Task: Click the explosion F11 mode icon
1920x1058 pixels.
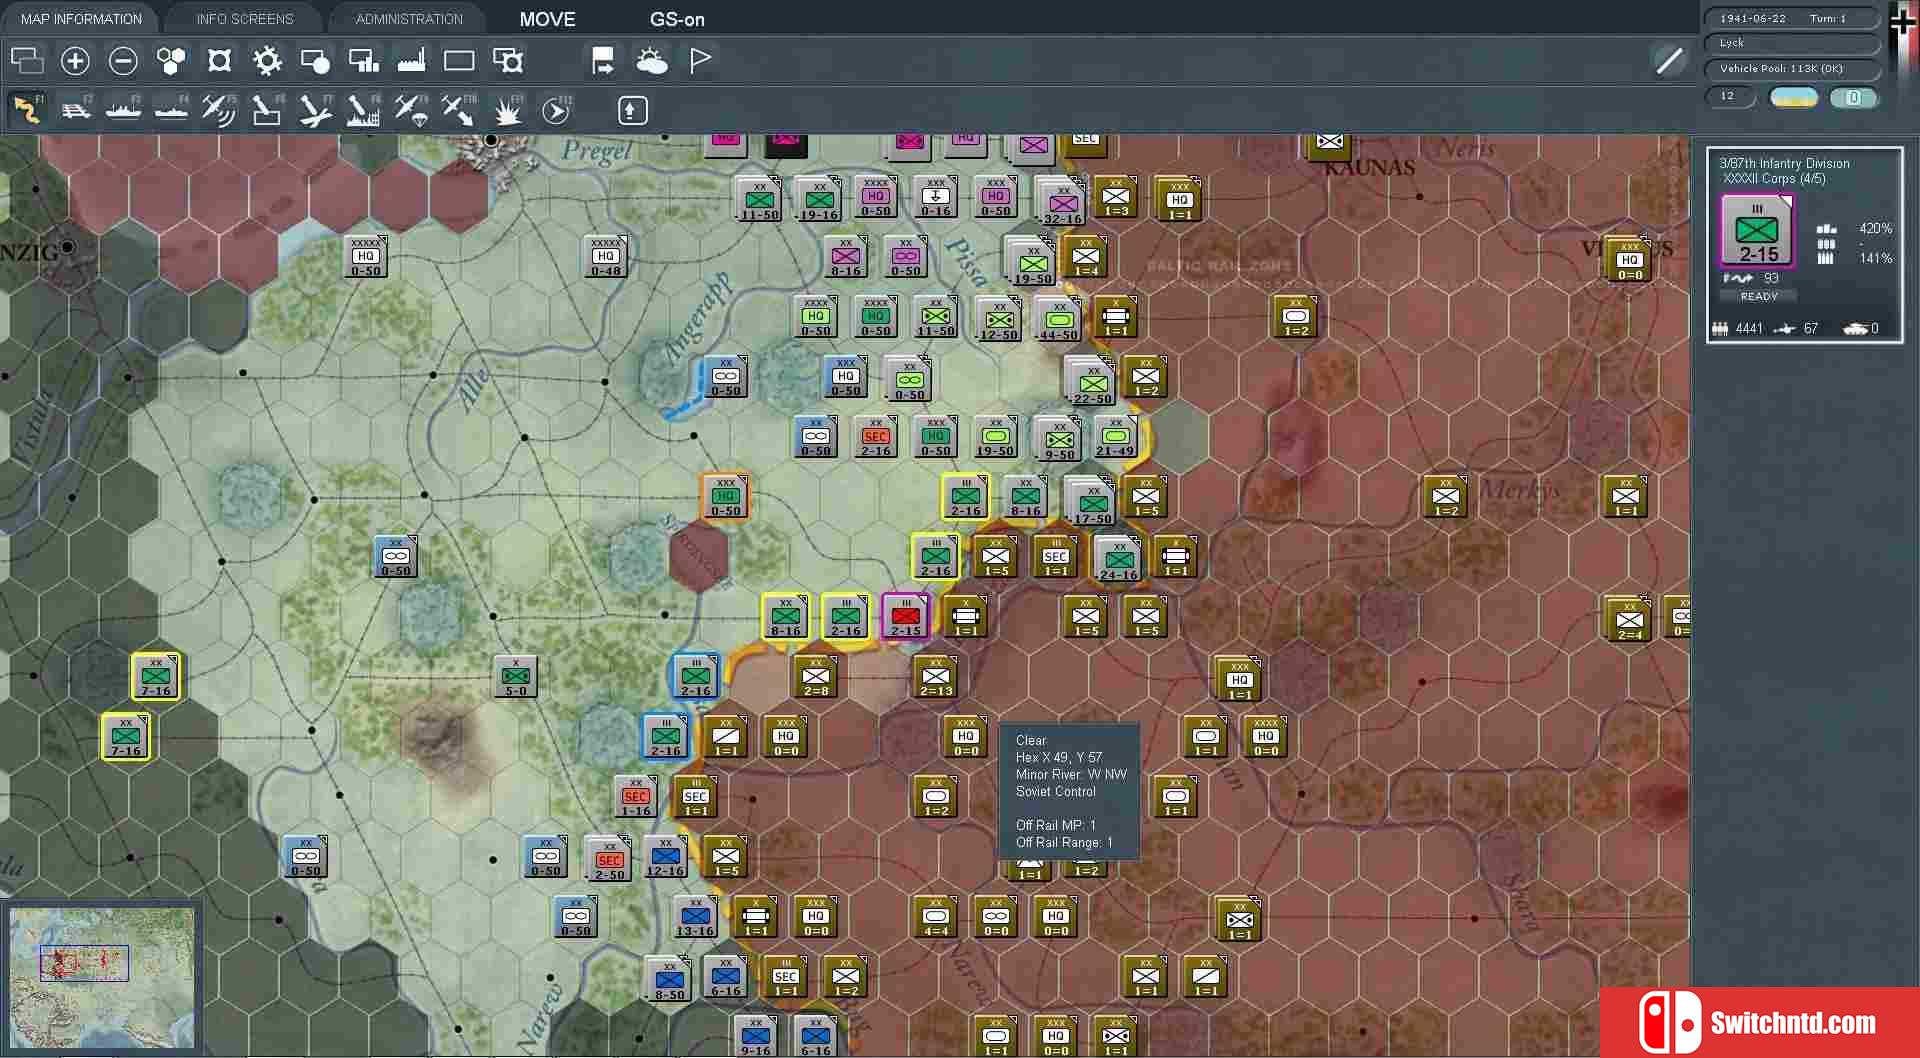Action: tap(508, 110)
